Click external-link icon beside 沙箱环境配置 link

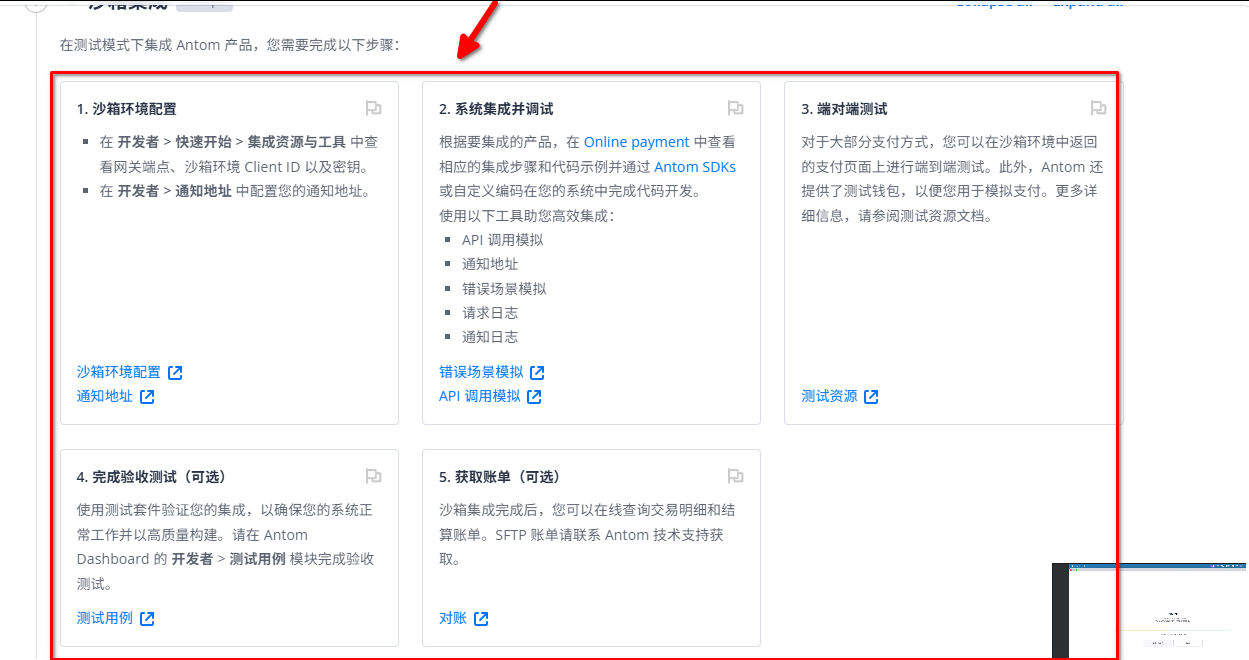175,372
